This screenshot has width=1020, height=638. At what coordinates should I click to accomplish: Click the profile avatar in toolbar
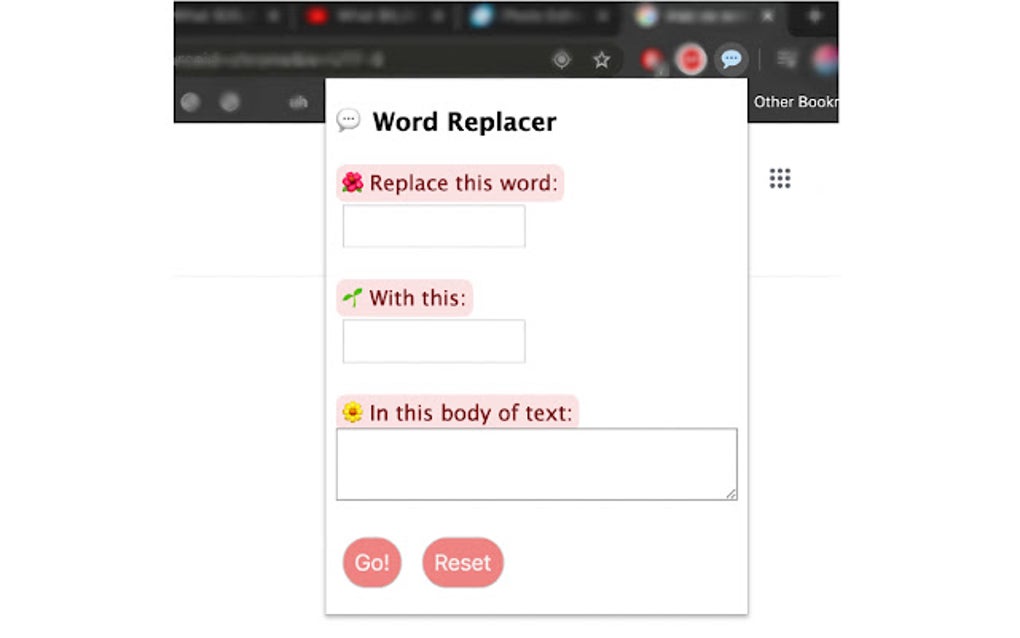tap(825, 60)
